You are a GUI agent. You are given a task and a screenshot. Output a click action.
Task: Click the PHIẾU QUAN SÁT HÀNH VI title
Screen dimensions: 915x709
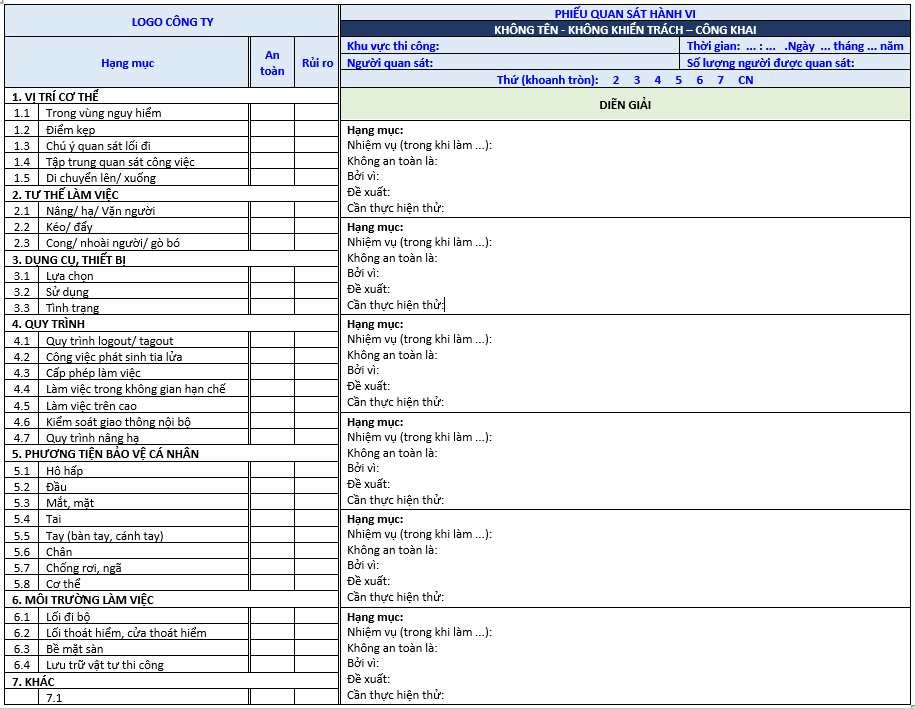pyautogui.click(x=625, y=13)
